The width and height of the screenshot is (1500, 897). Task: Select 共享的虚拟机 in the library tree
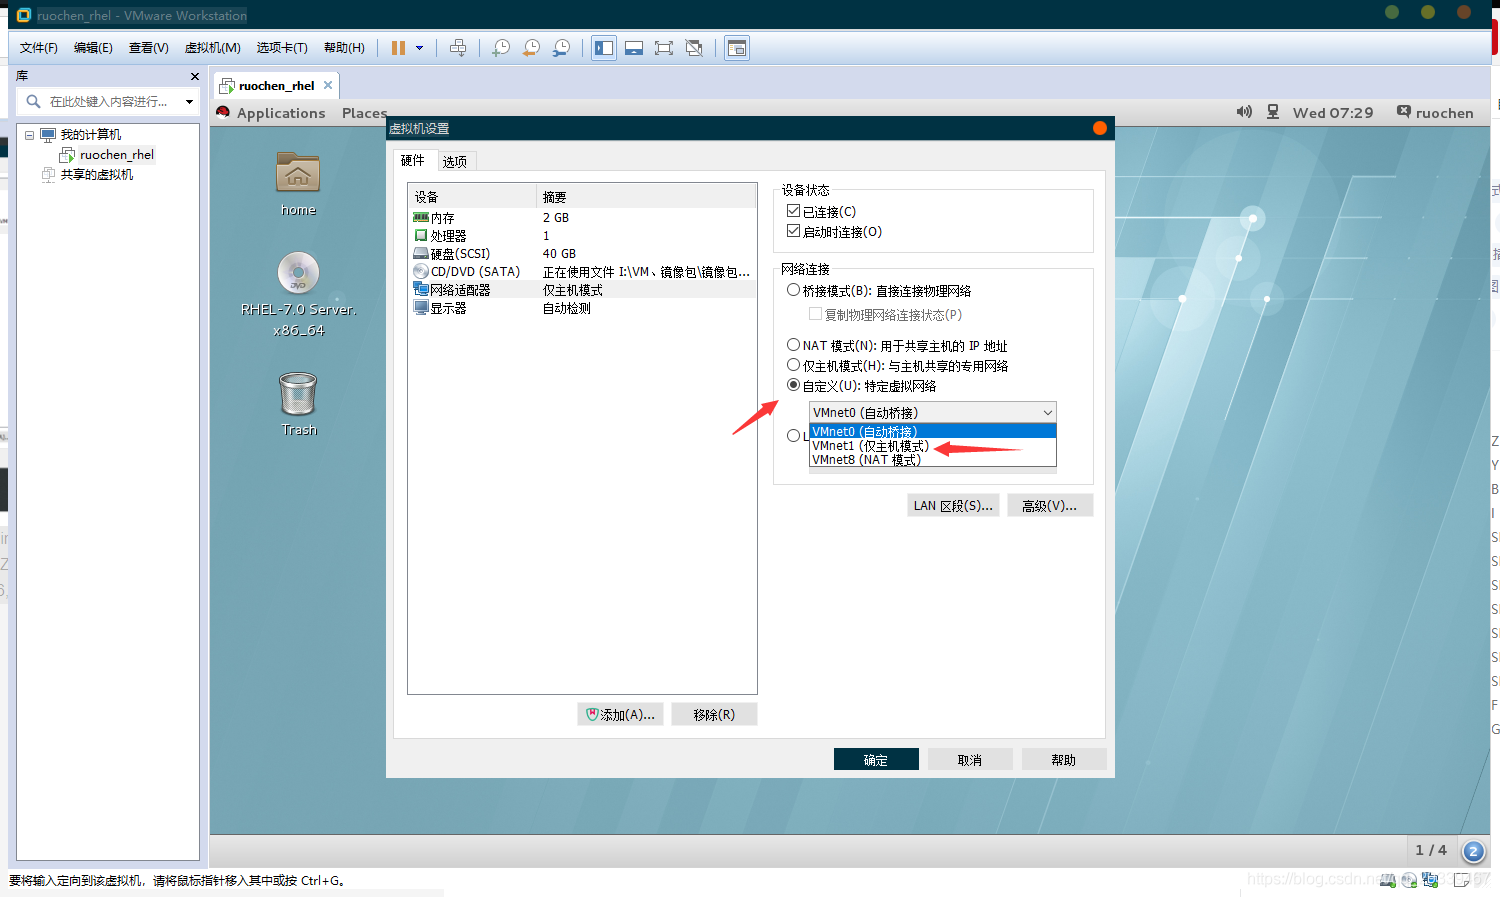click(96, 175)
